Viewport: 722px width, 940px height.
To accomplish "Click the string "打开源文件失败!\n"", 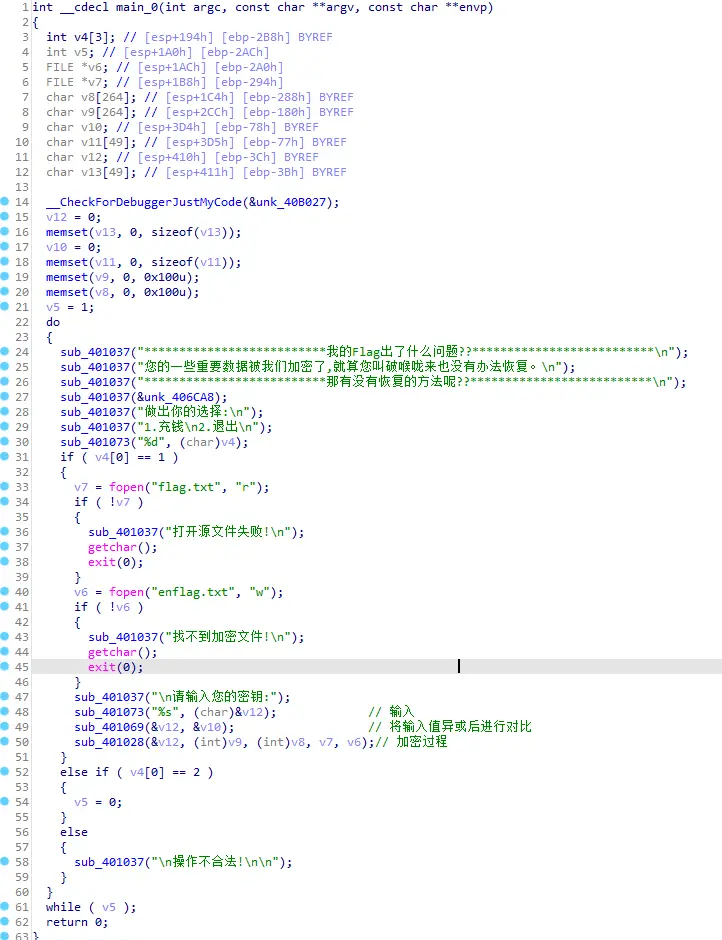I will [x=228, y=532].
